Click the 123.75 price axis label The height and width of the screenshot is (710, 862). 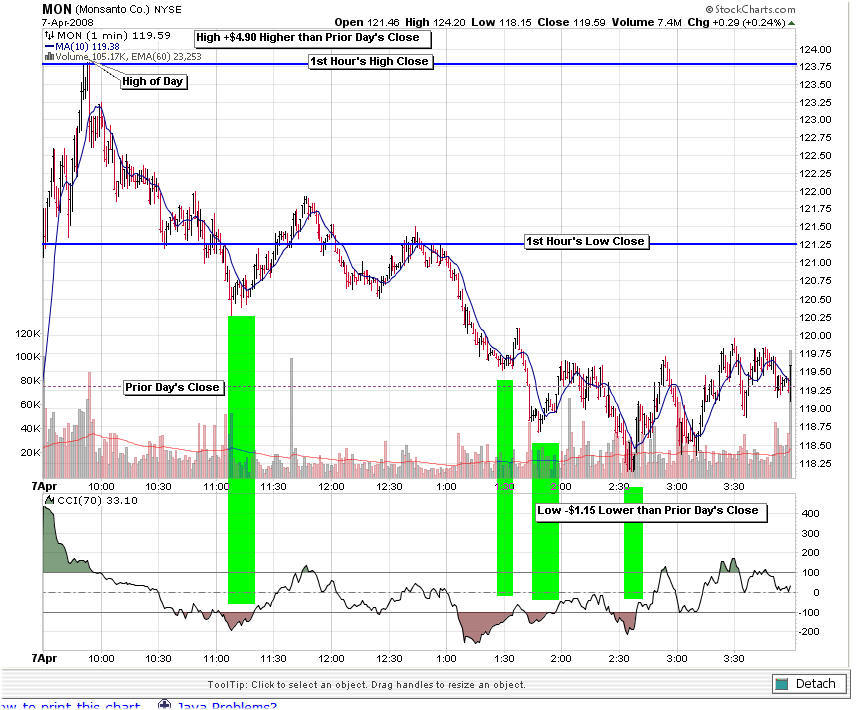click(x=815, y=66)
